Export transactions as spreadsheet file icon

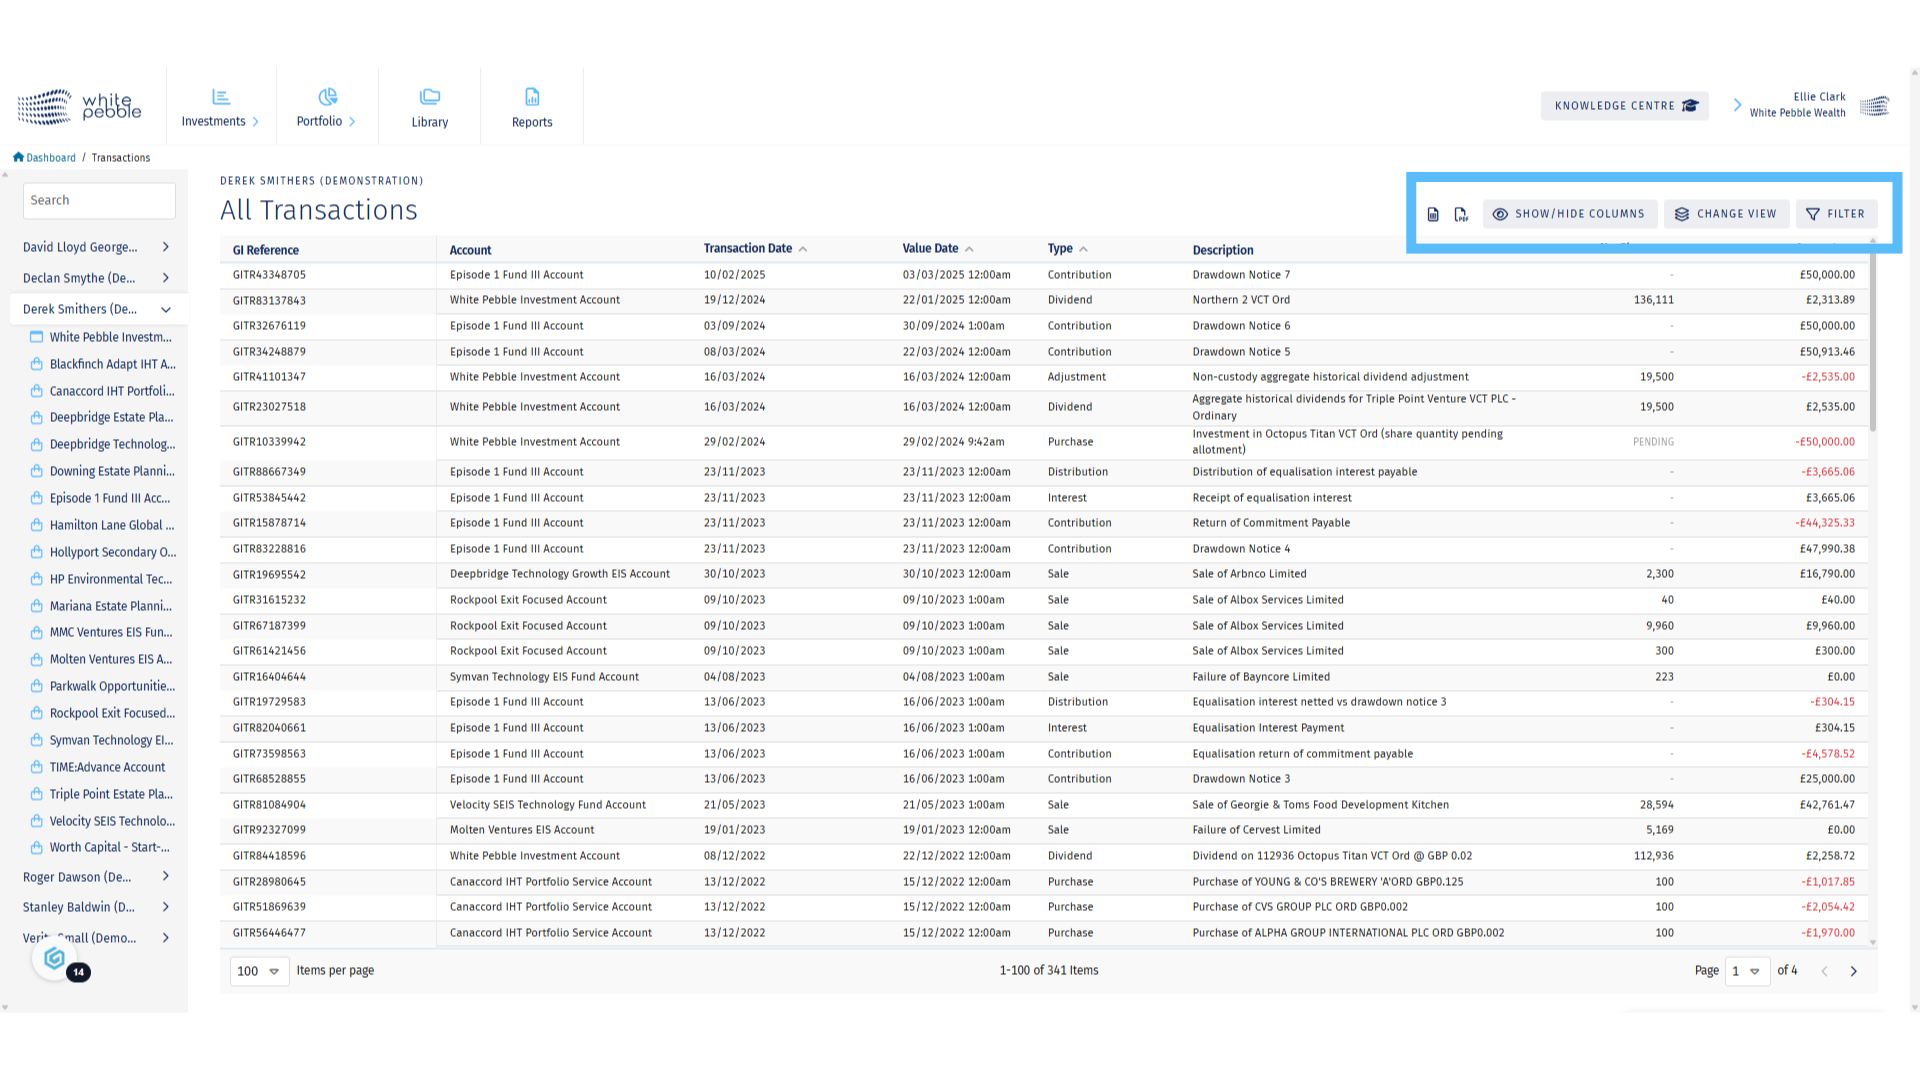coord(1433,214)
